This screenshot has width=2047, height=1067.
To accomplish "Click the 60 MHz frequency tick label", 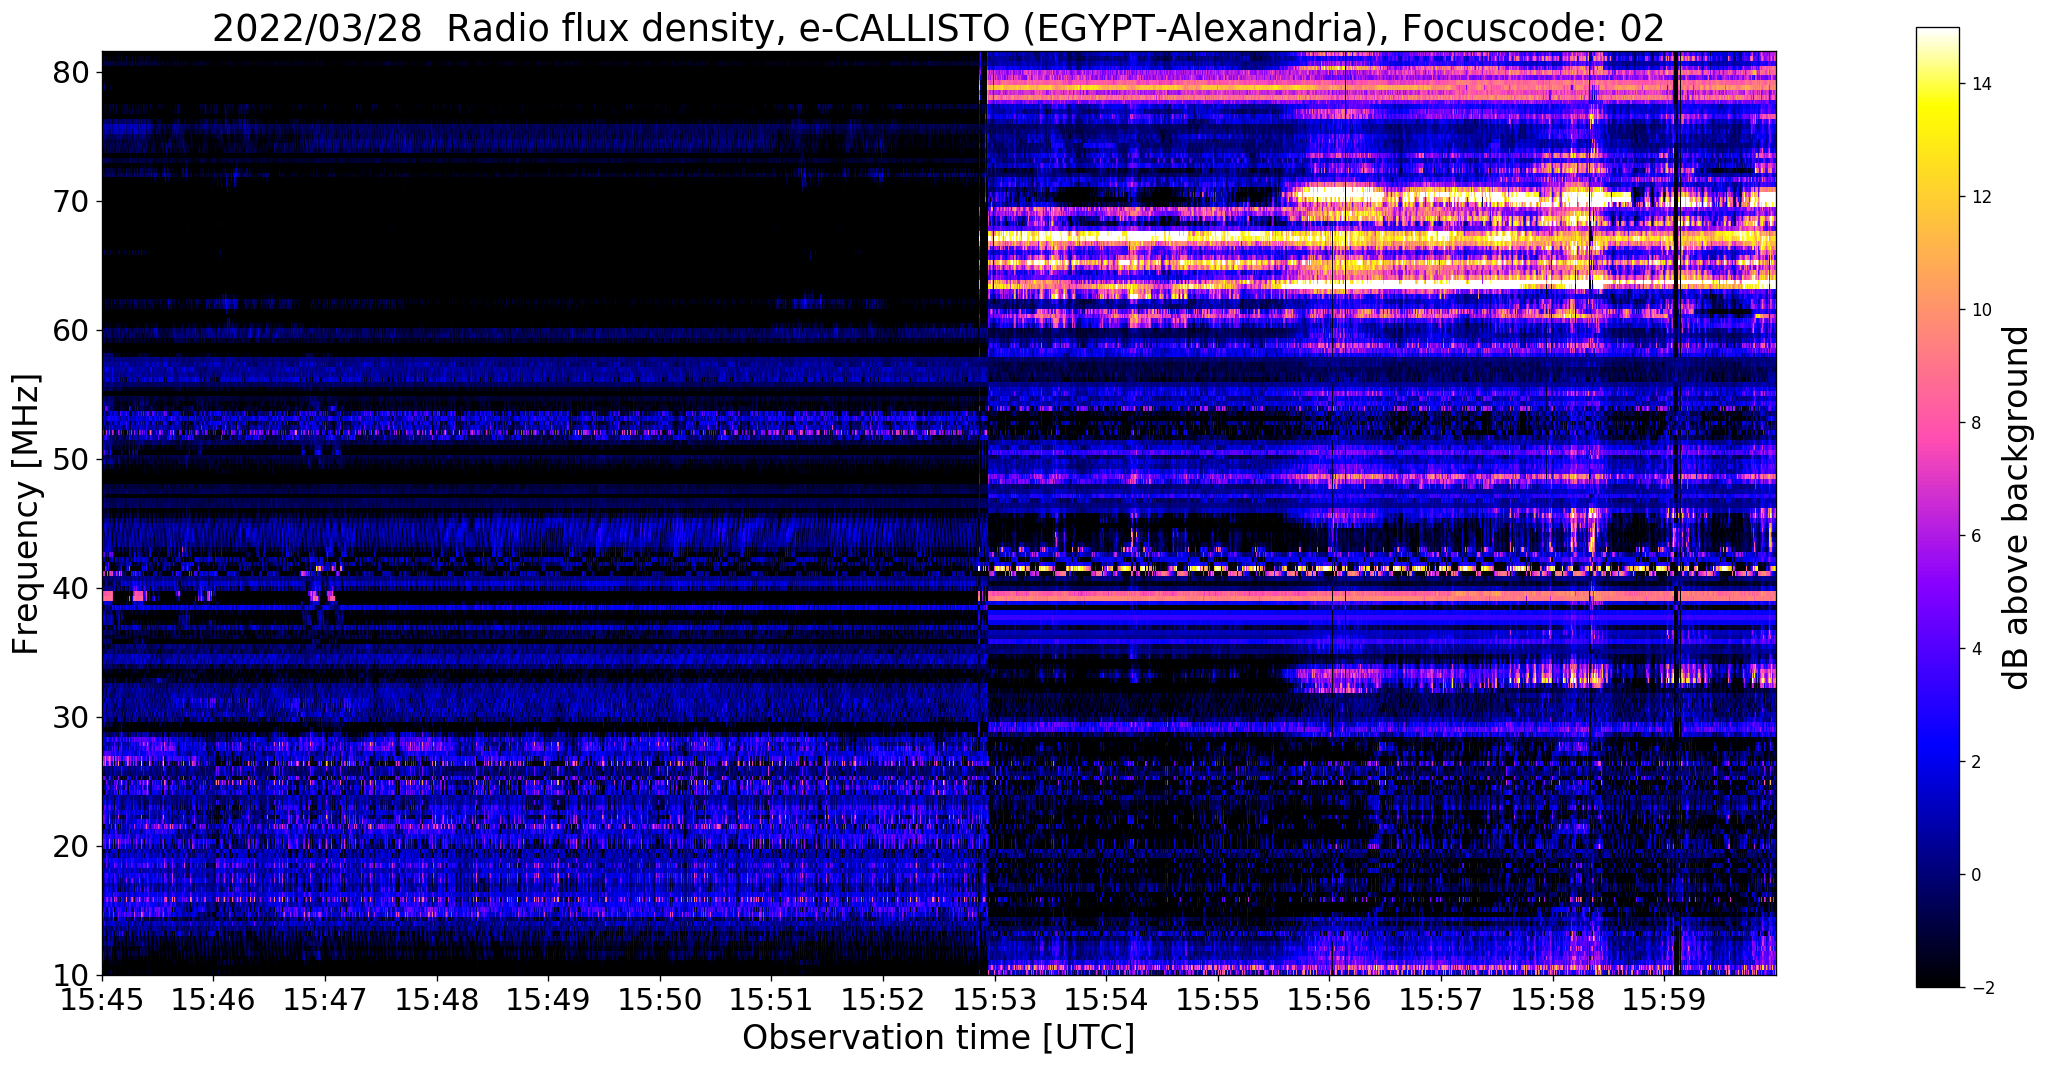I will 73,330.
